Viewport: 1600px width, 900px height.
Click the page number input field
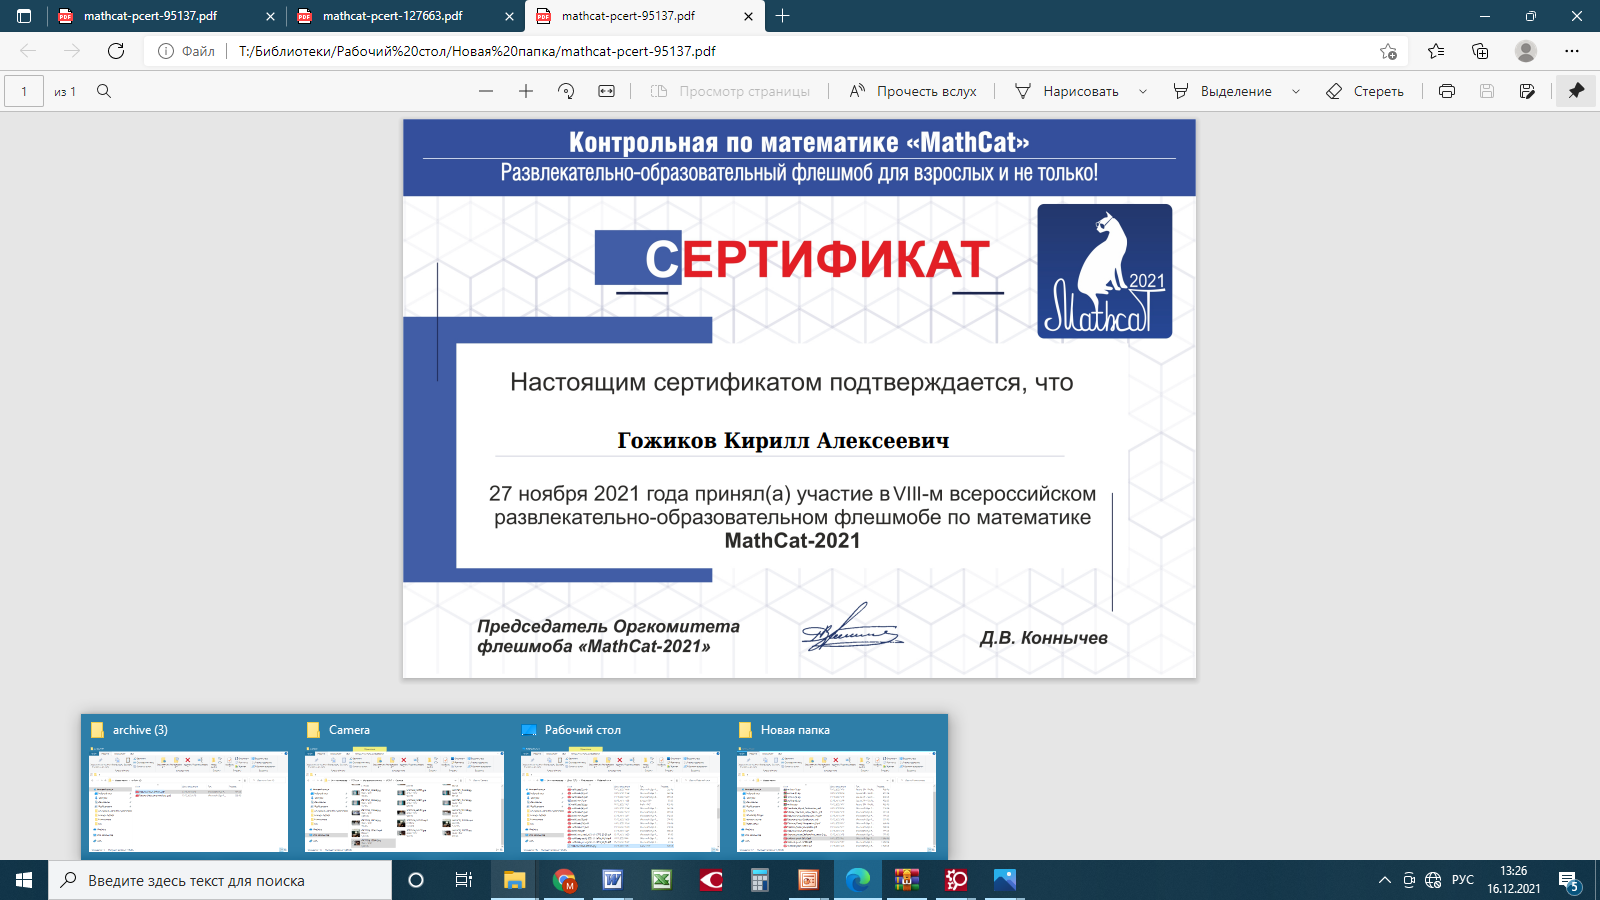tap(24, 91)
